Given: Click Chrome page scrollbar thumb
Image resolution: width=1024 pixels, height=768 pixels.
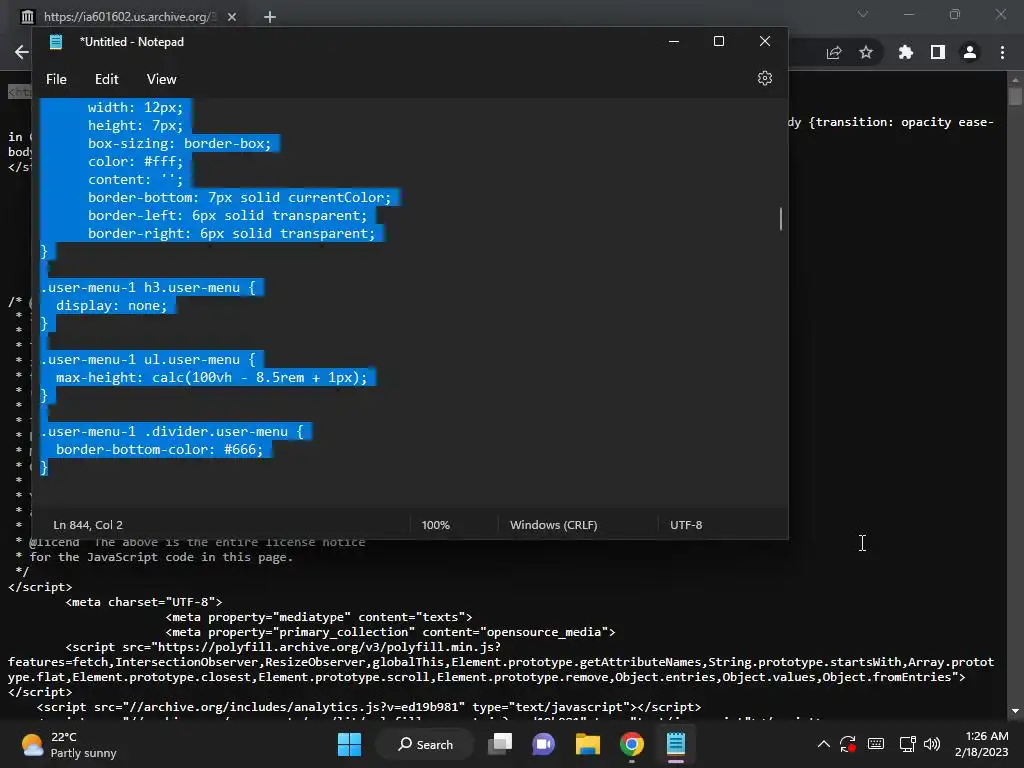Looking at the screenshot, I should click(1015, 96).
